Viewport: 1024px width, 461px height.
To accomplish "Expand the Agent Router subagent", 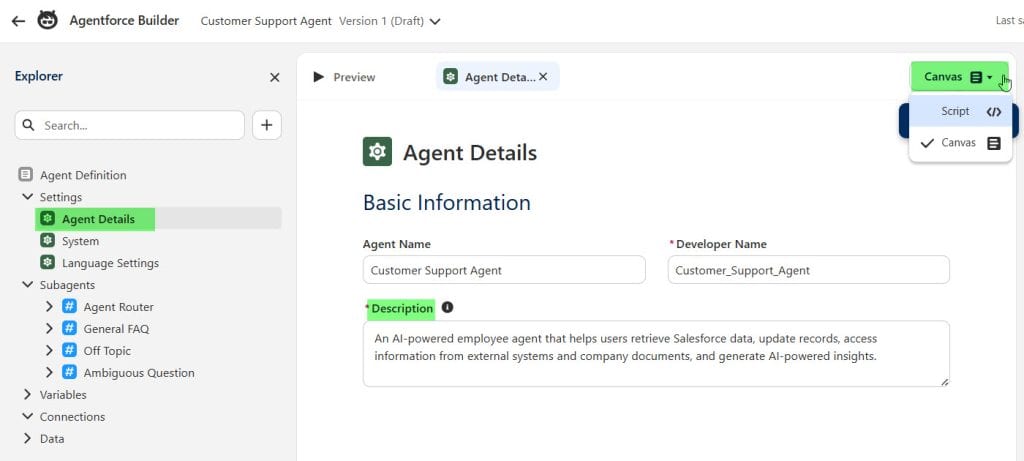I will 49,306.
